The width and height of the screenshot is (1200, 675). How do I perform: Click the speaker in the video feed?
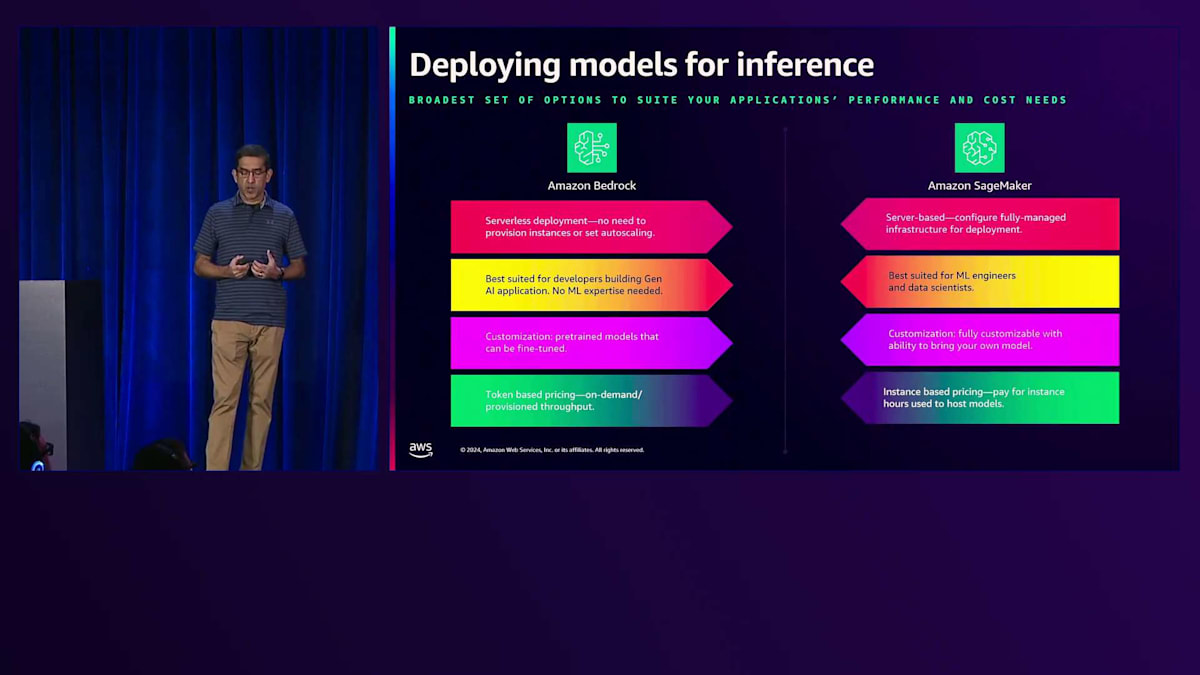(248, 307)
